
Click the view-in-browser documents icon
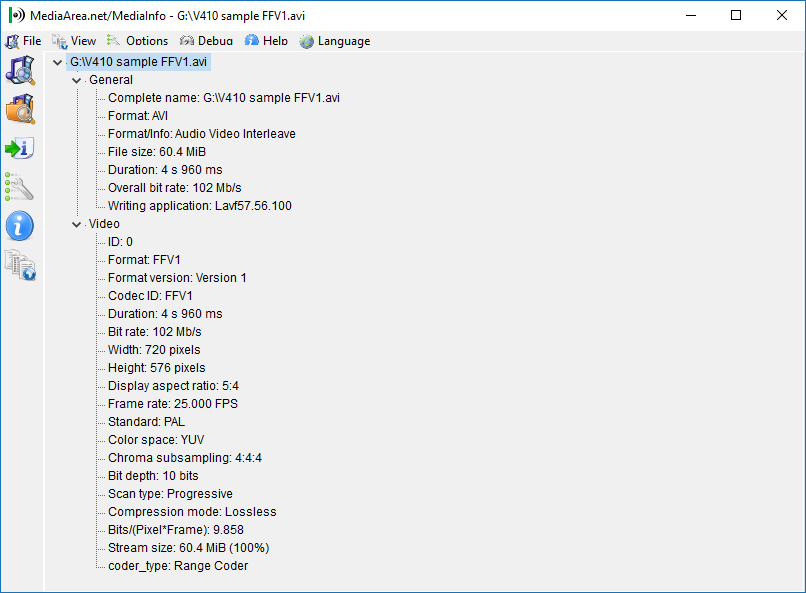(x=20, y=265)
